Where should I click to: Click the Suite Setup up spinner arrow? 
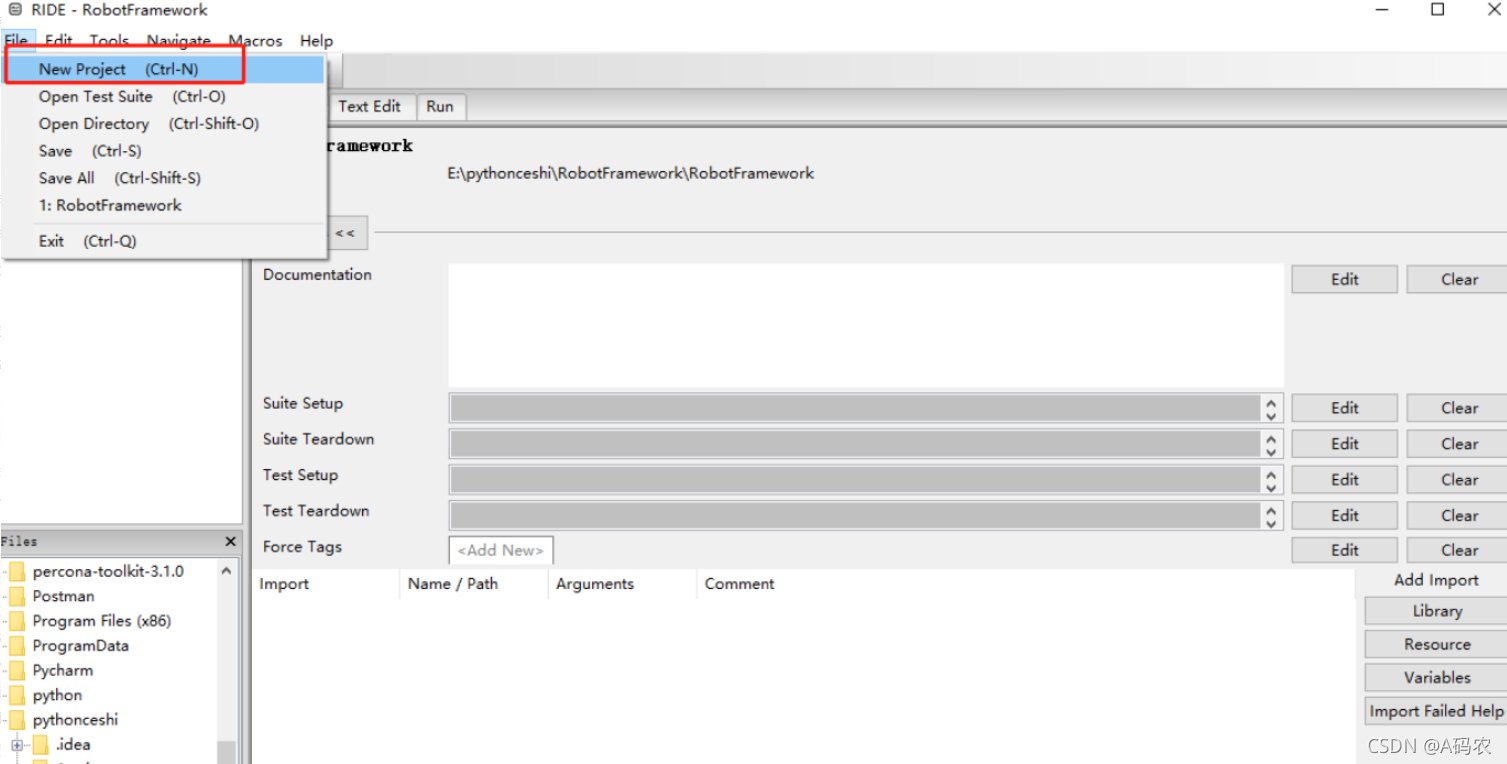point(1270,402)
